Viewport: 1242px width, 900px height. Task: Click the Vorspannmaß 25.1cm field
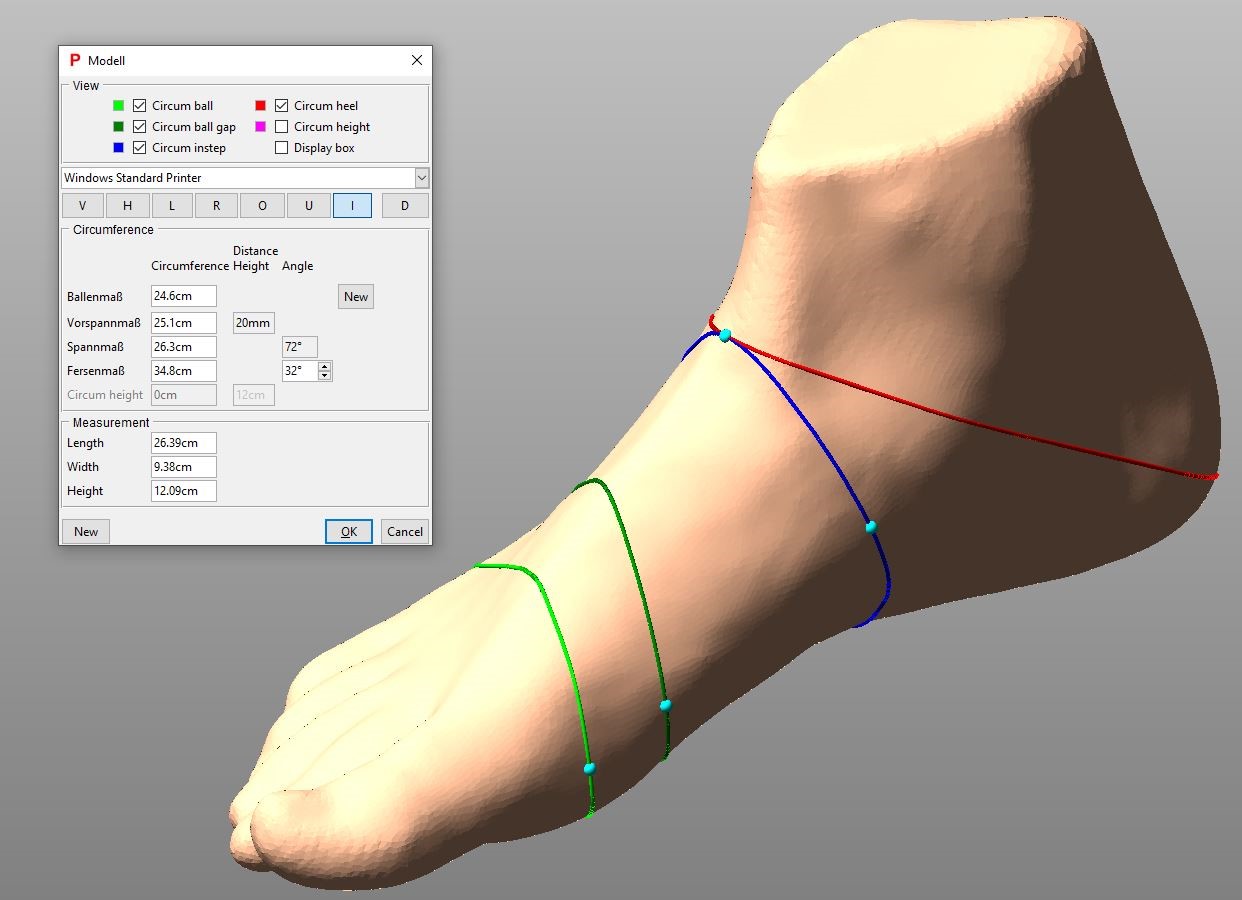184,323
